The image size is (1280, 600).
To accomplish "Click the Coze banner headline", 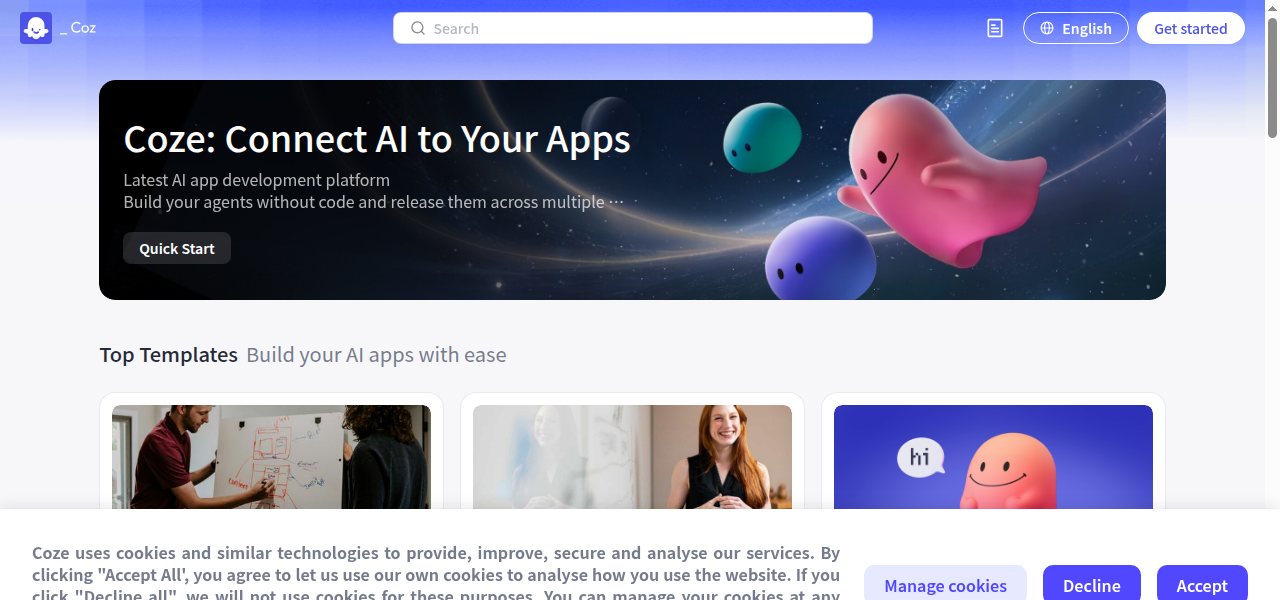I will [x=377, y=139].
